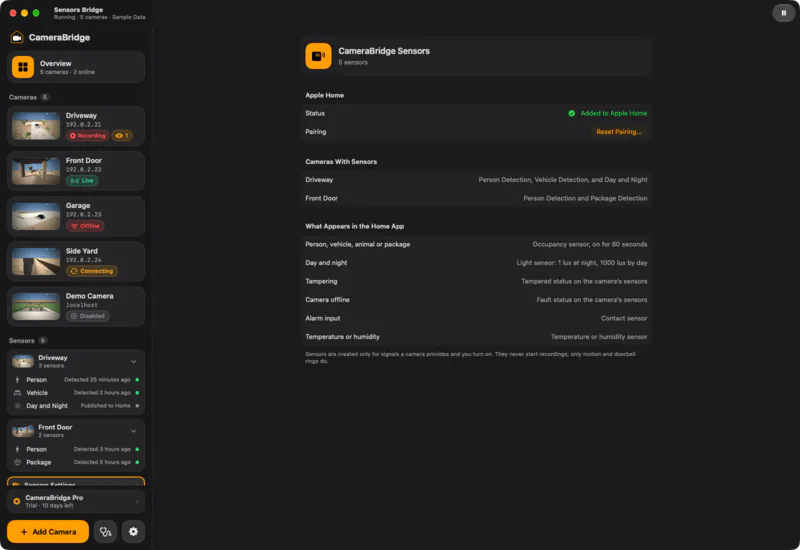Screen dimensions: 800x550
Task: Collapse the Front Door sensors group chevron
Action: pyautogui.click(x=134, y=431)
